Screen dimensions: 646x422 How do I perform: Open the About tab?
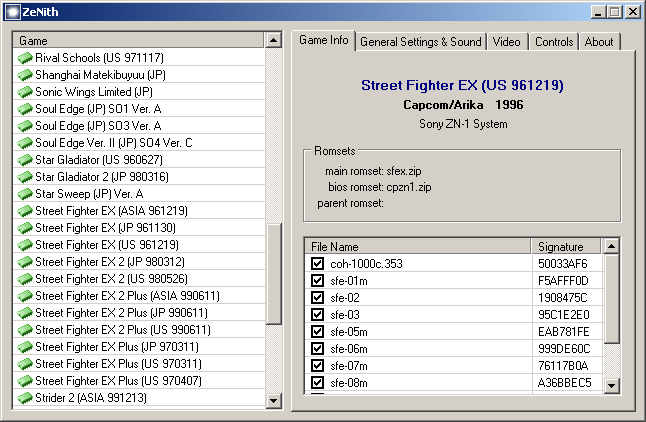coord(599,42)
